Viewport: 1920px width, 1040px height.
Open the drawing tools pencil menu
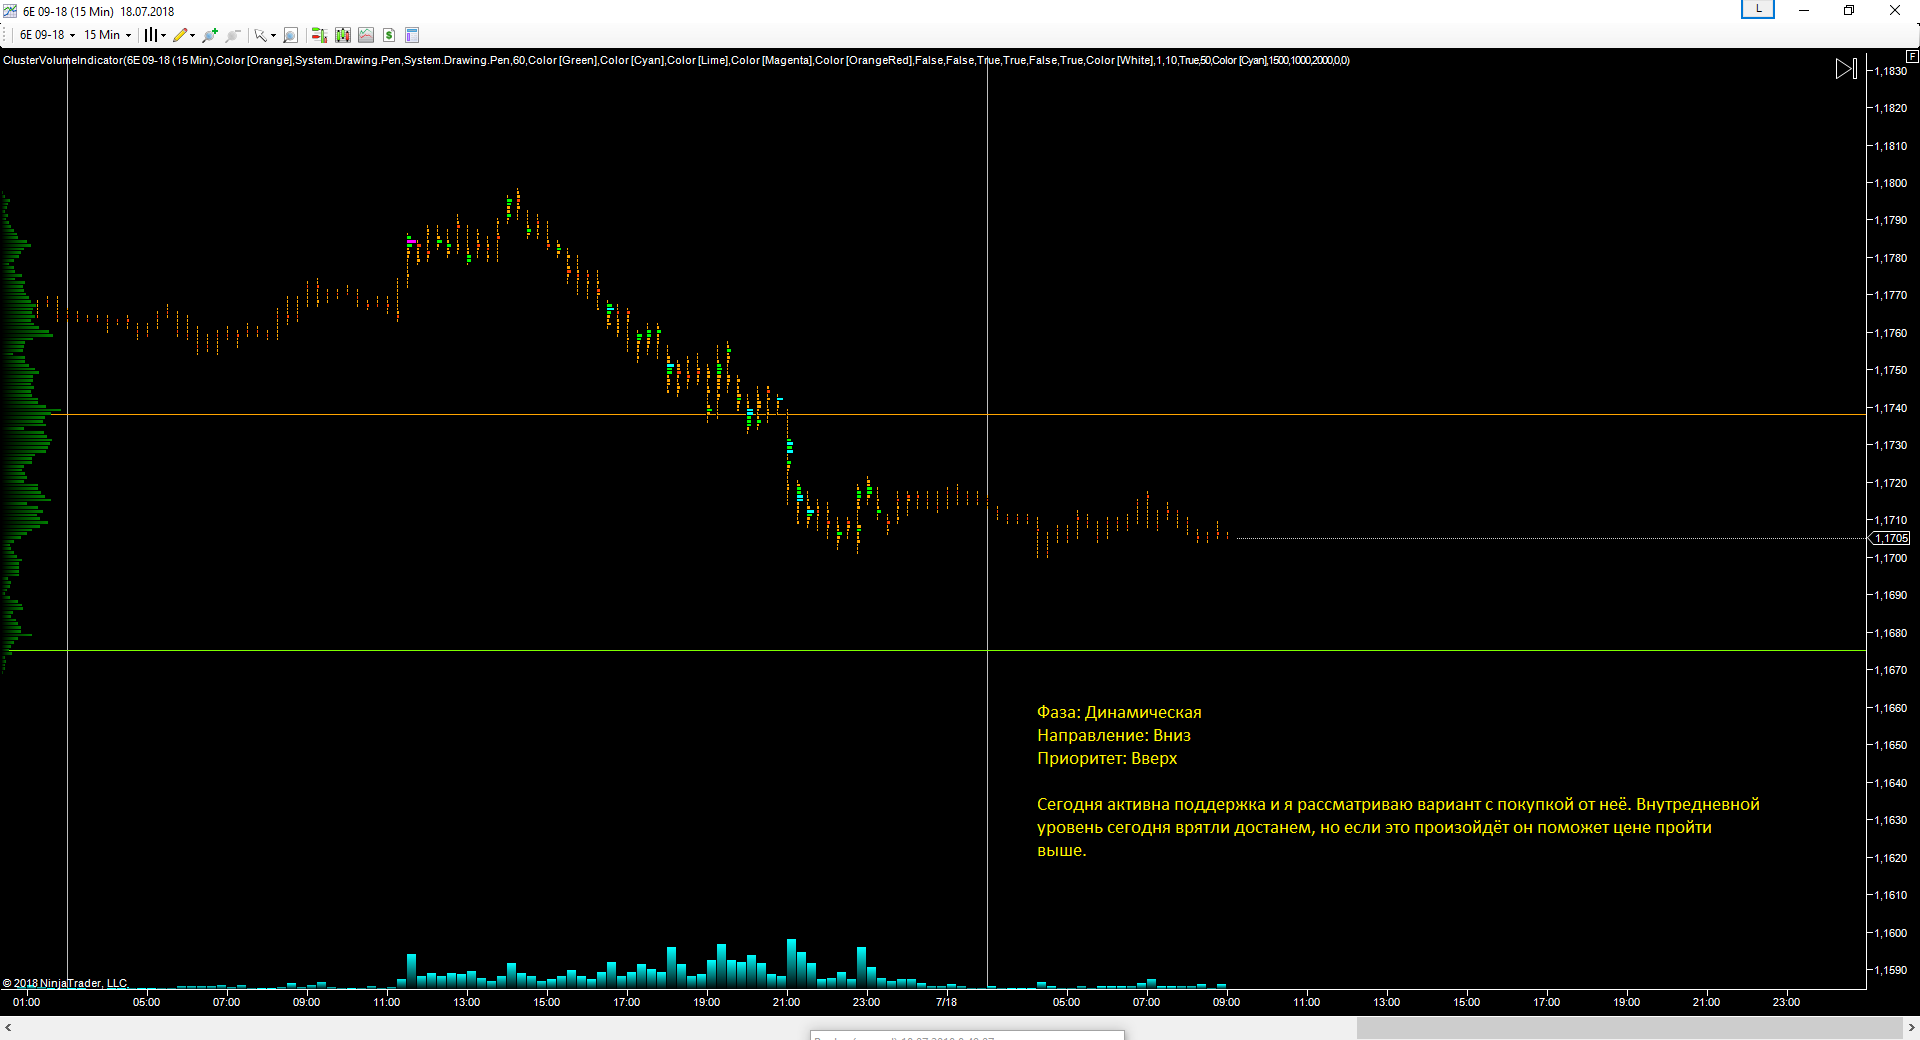pyautogui.click(x=183, y=35)
